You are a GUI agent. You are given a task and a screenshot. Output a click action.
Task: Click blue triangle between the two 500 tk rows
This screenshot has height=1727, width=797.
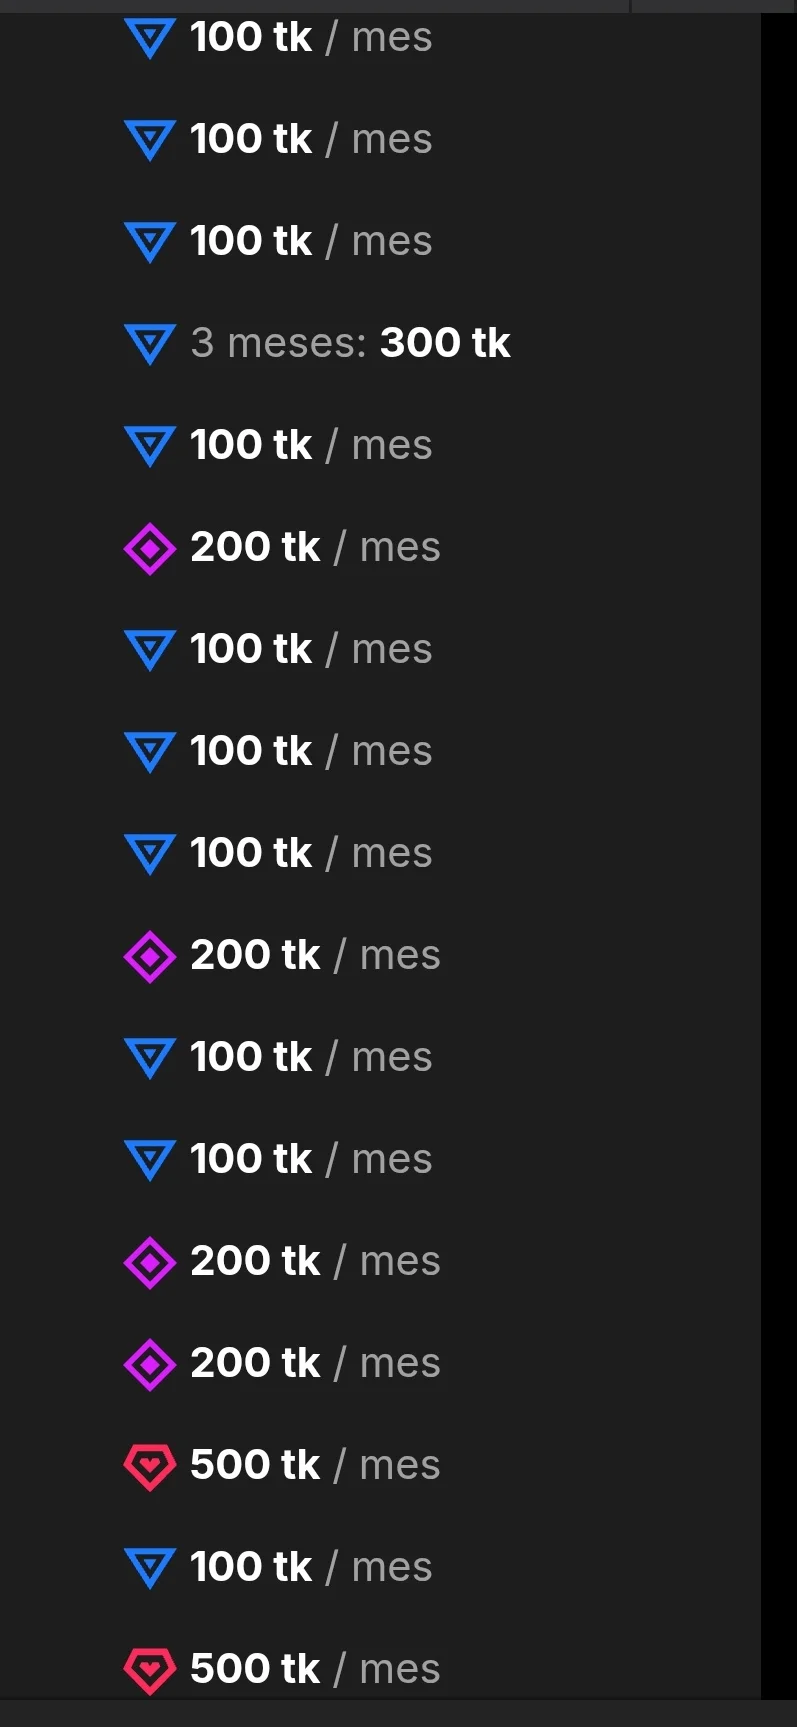150,1568
